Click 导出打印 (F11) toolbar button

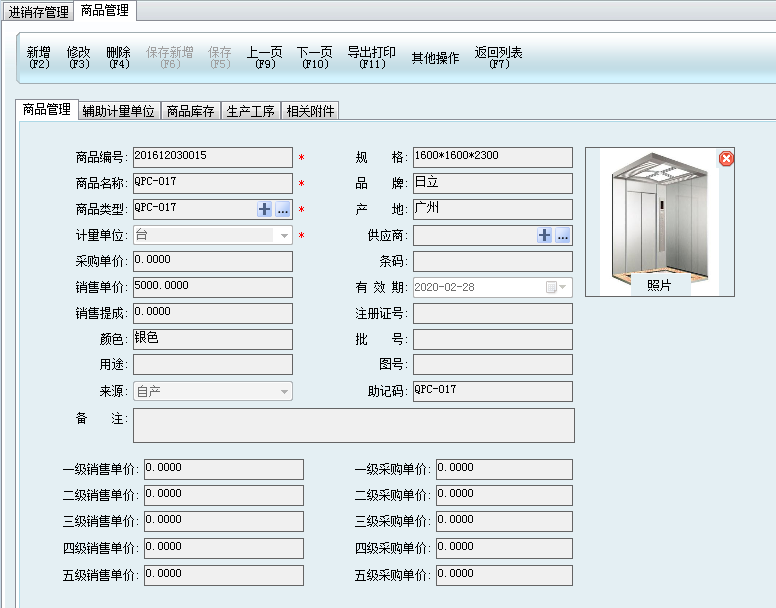(372, 57)
